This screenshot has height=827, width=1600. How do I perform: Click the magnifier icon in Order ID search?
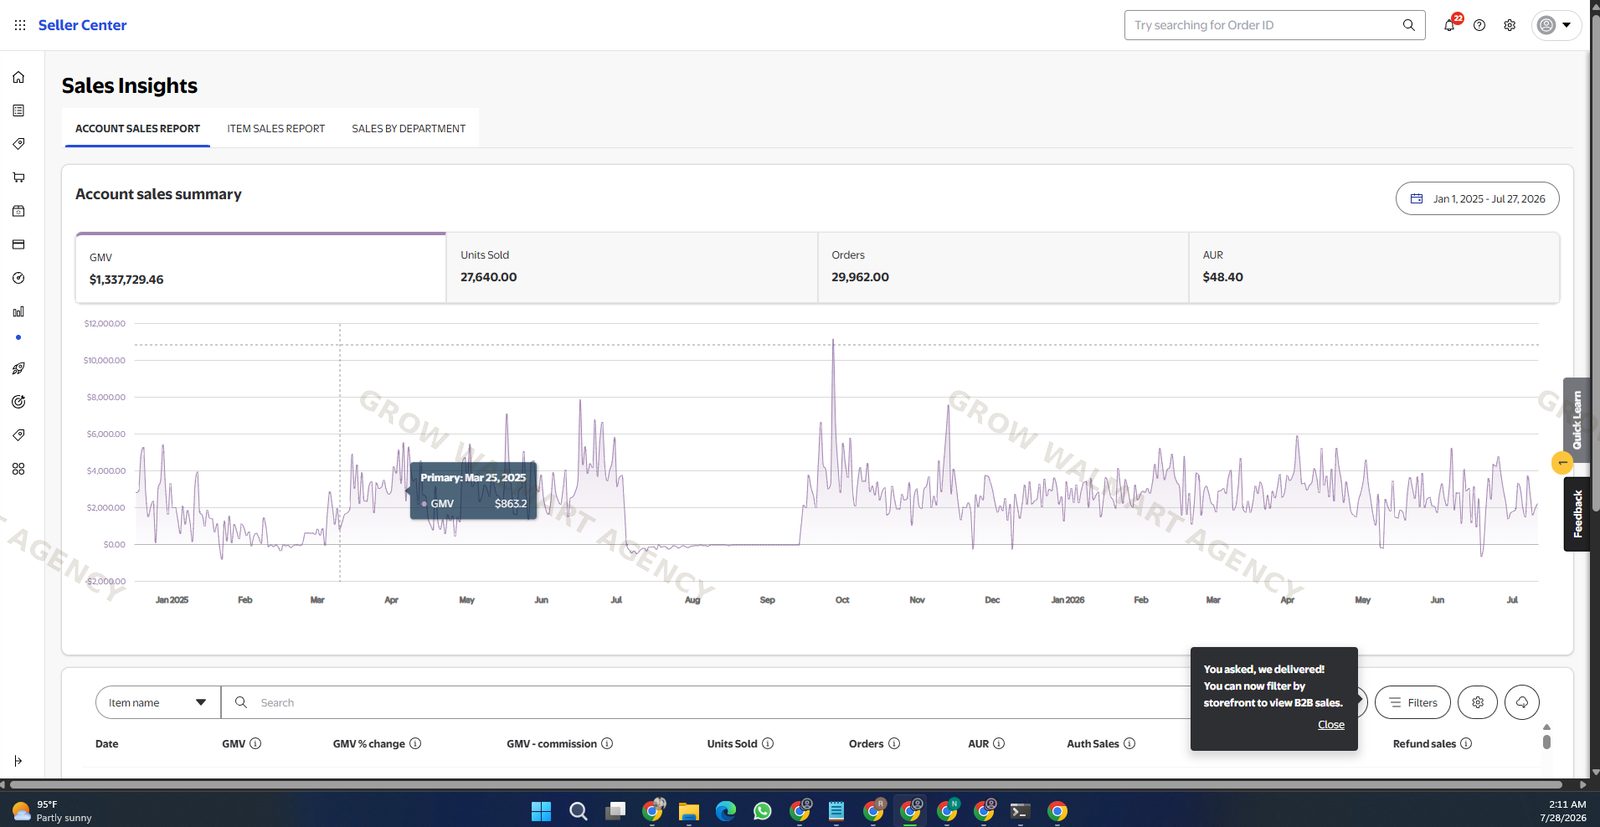(1408, 25)
